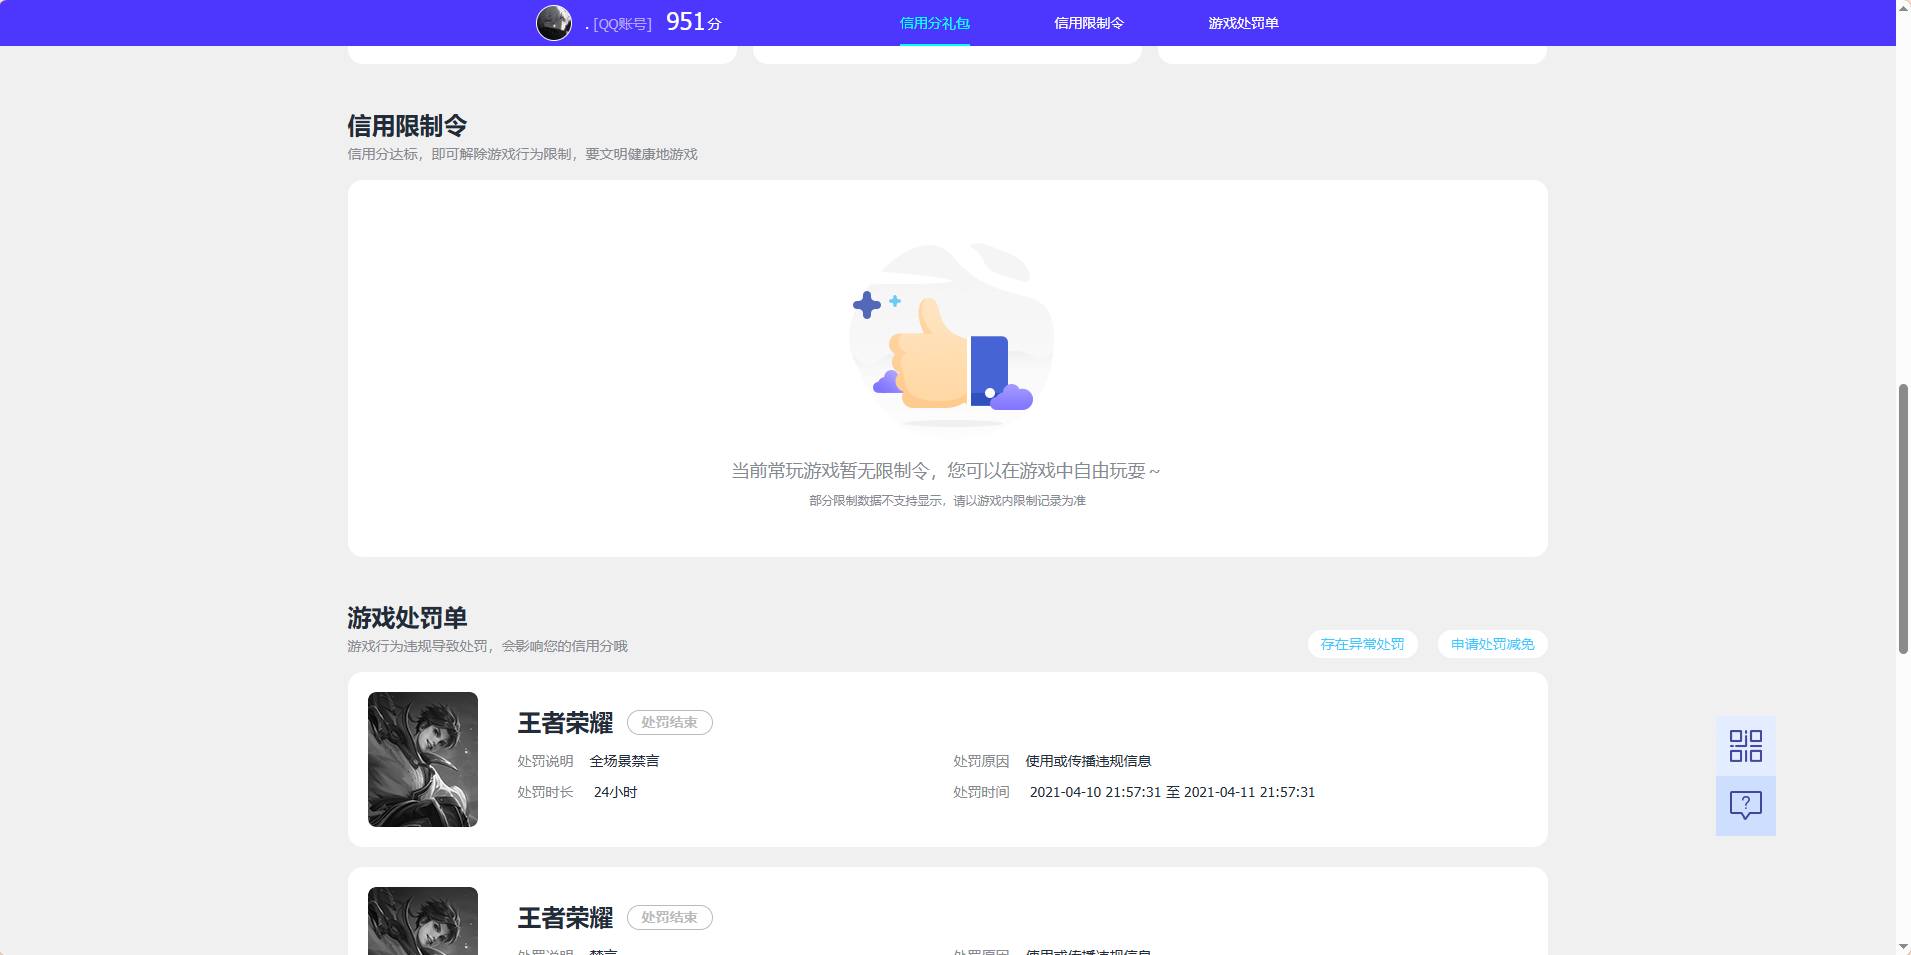
Task: Click the vertical page scrollbar thumb
Action: [x=1903, y=518]
